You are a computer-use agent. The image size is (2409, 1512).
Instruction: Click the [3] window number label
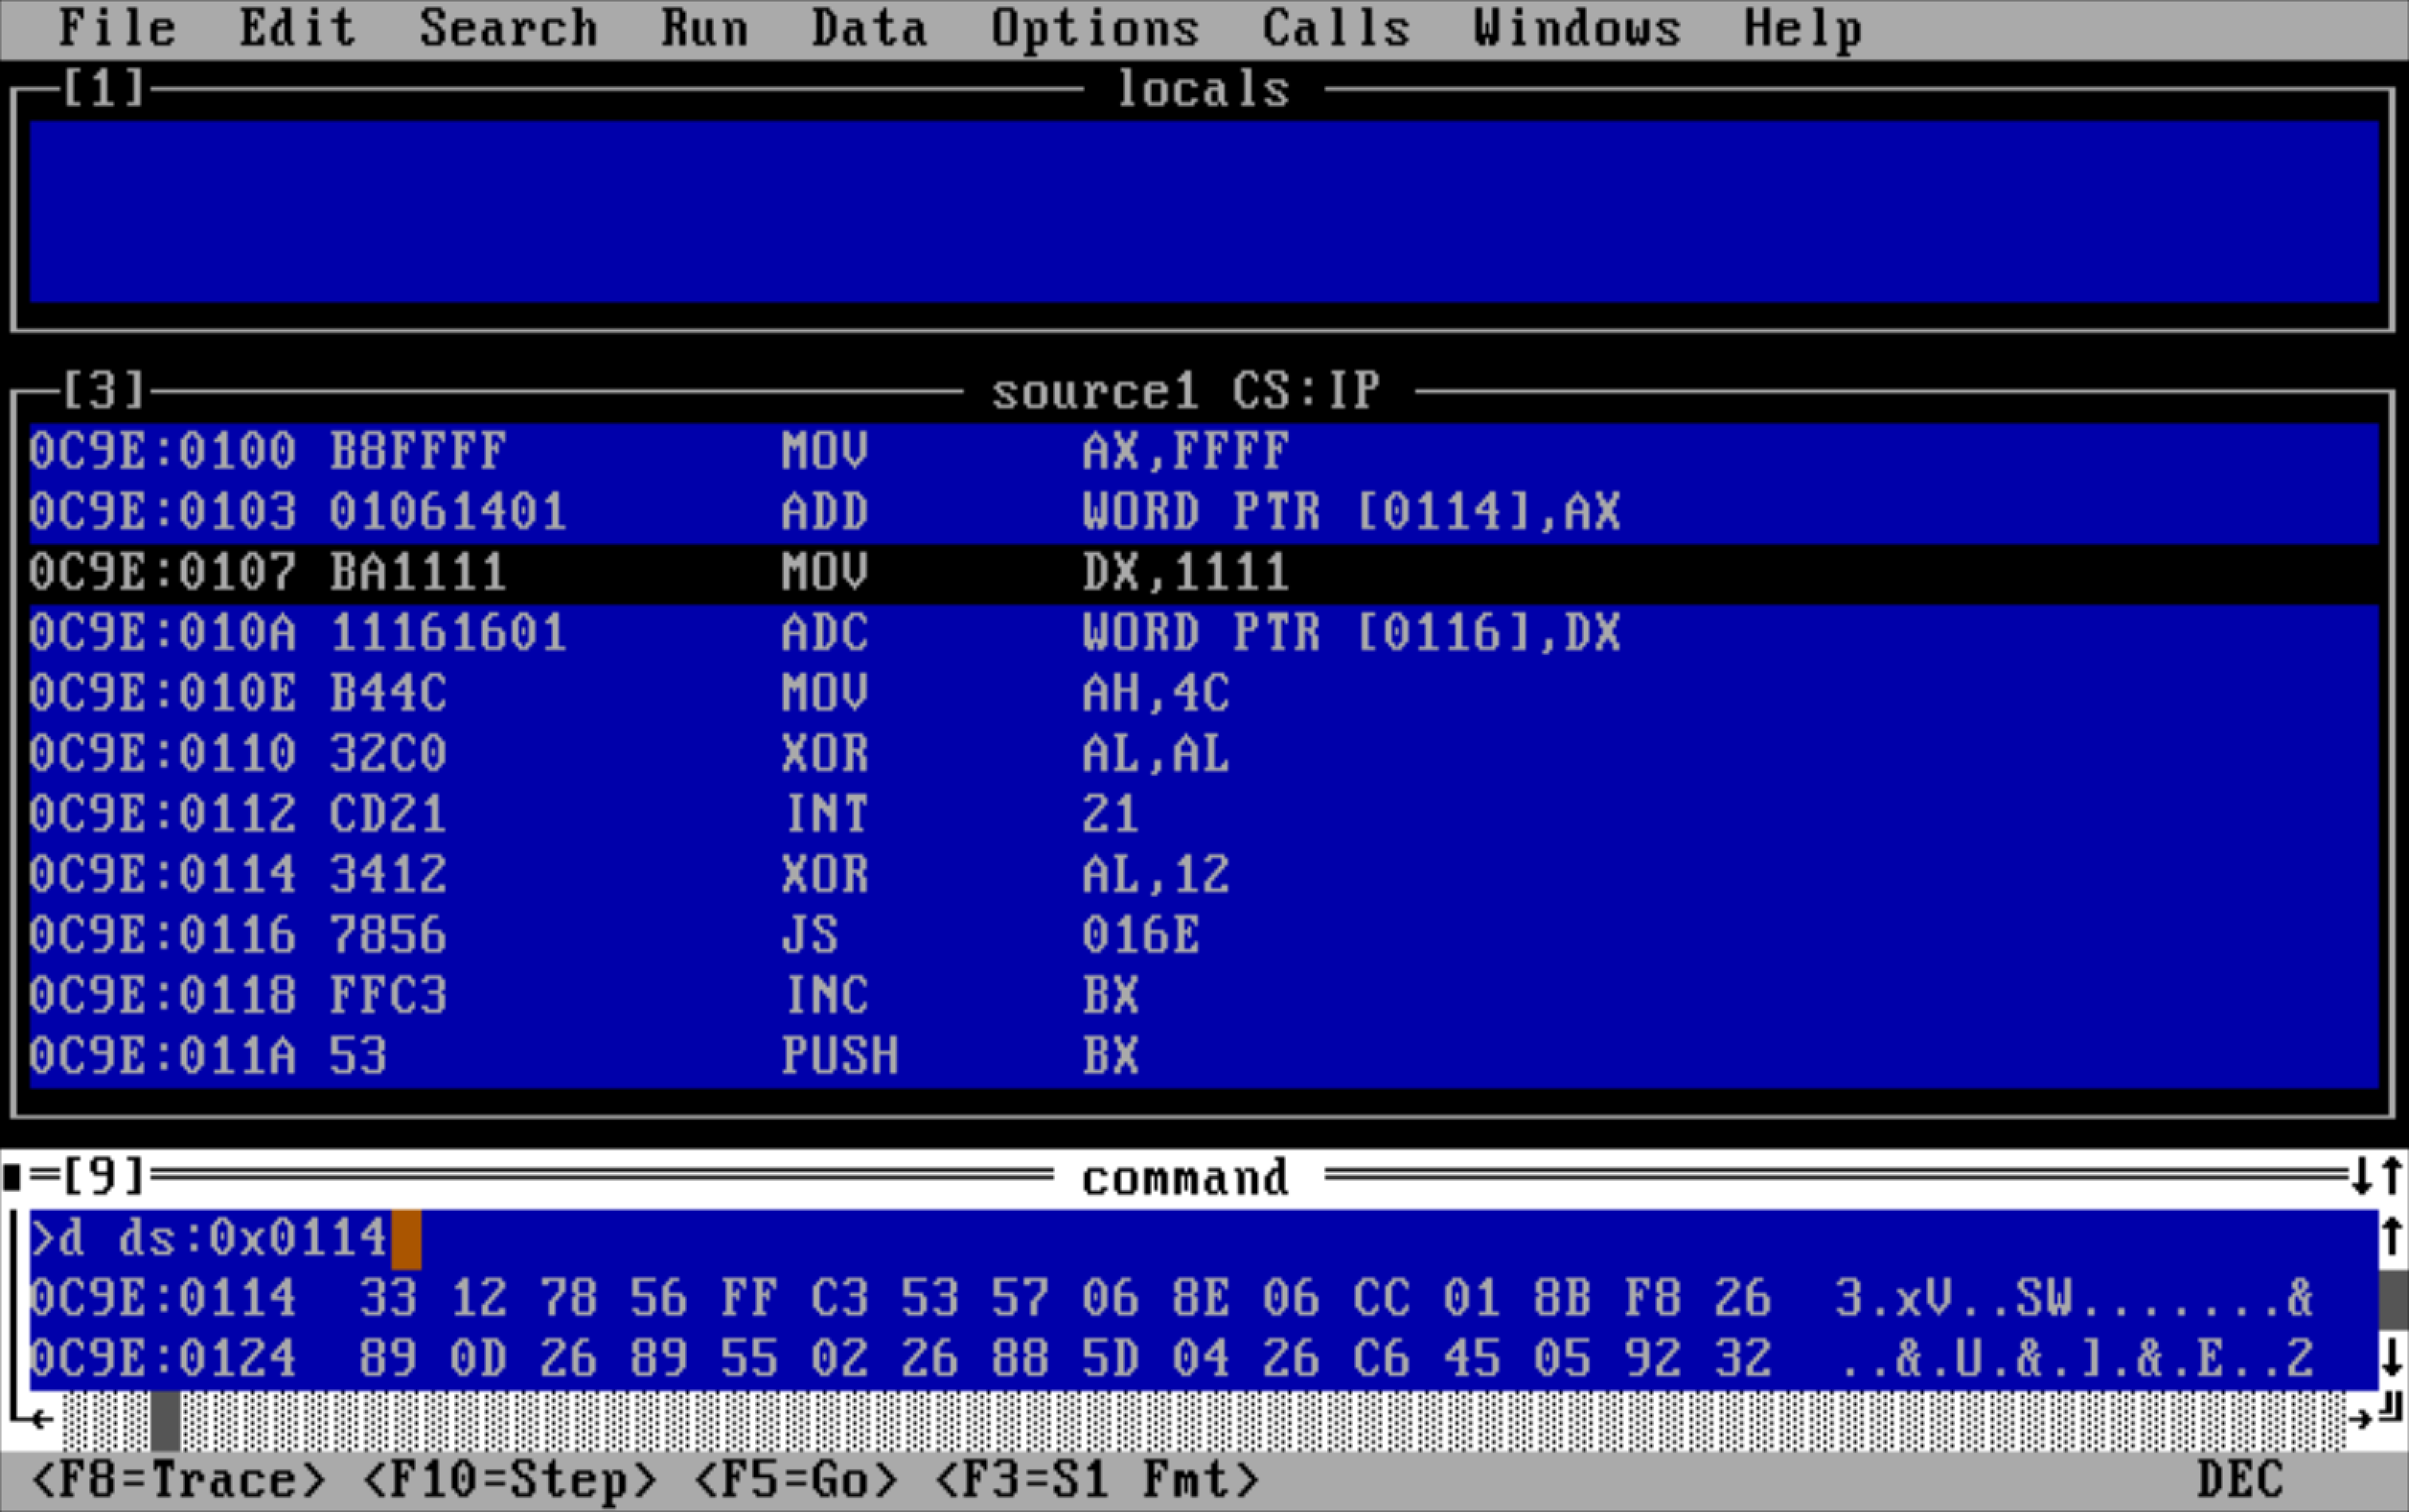104,390
